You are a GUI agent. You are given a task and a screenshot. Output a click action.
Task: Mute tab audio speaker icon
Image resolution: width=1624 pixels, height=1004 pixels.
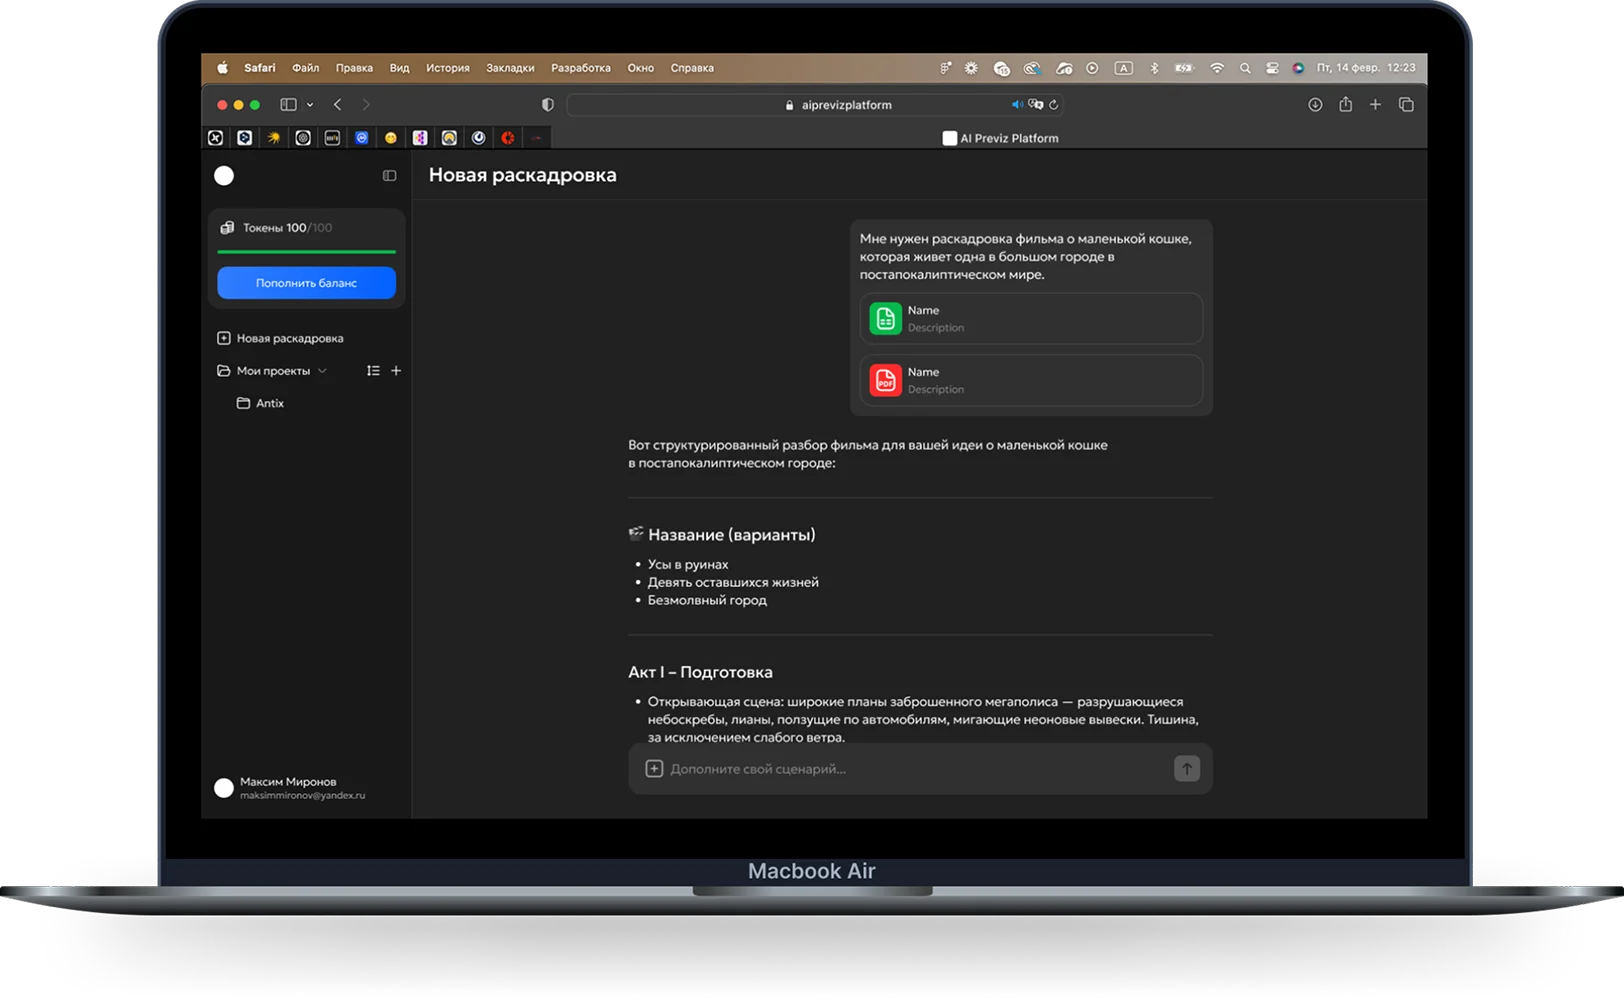click(1017, 104)
